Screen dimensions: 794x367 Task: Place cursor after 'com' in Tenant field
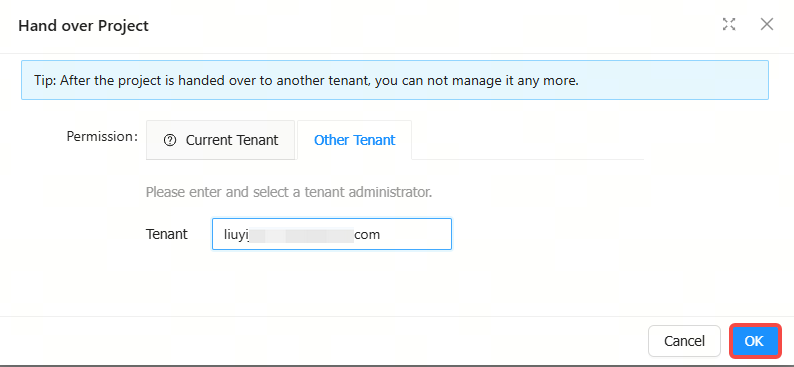pyautogui.click(x=381, y=234)
